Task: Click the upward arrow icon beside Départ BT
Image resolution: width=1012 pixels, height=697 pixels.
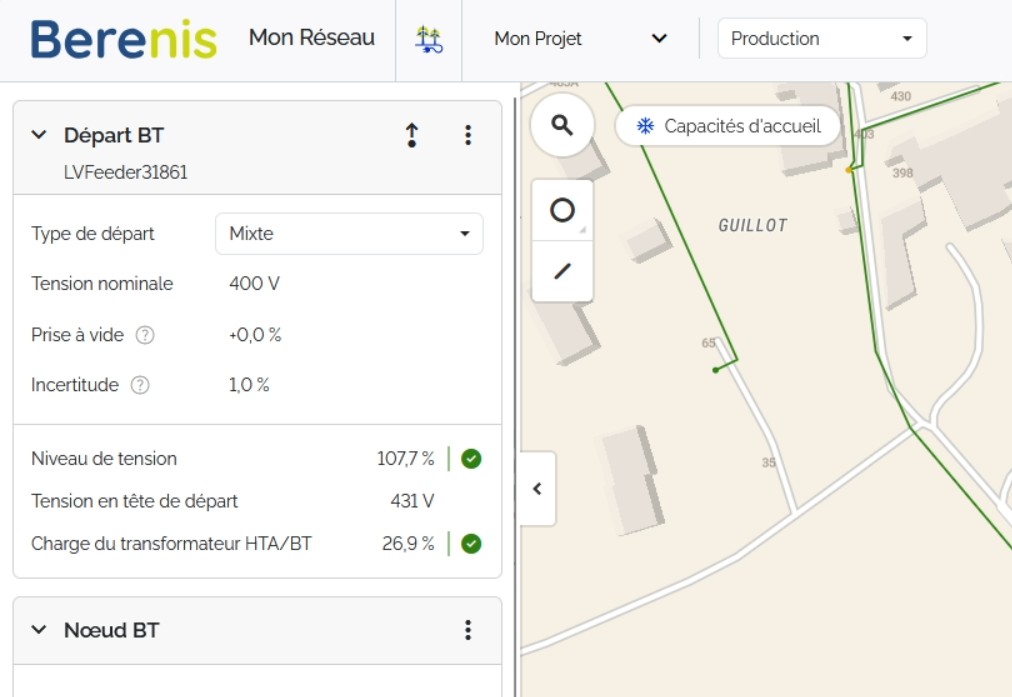Action: click(x=411, y=136)
